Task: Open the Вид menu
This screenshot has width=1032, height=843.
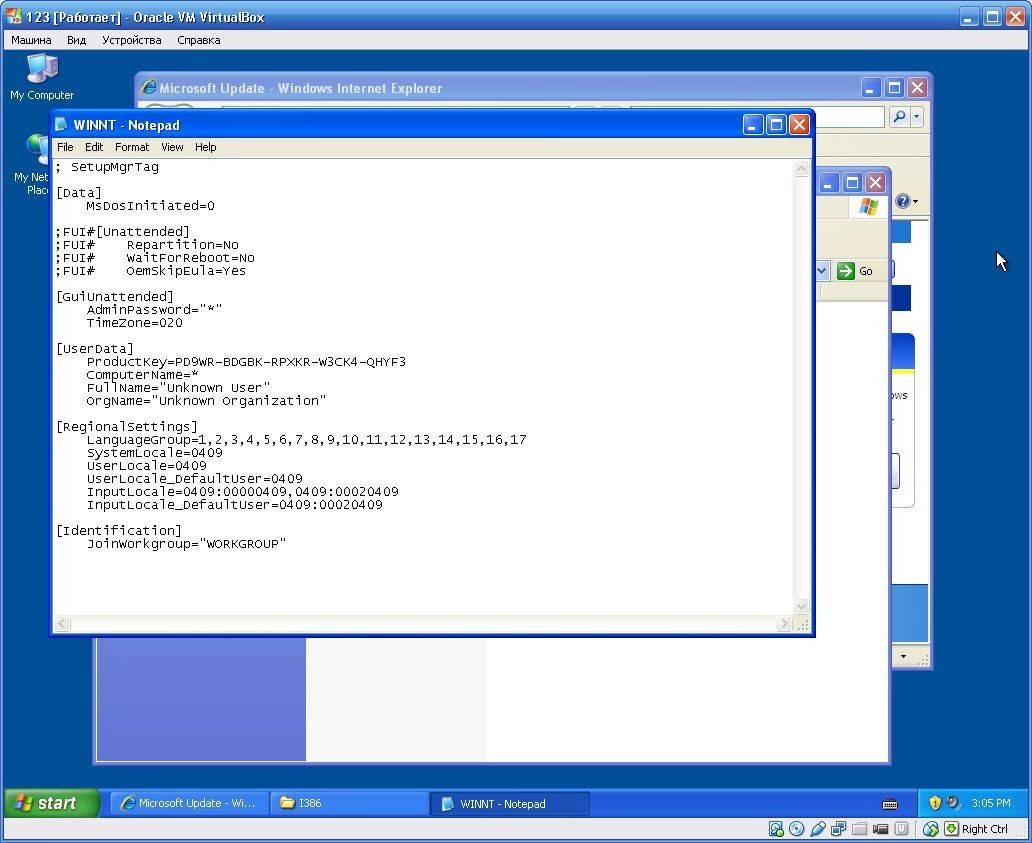Action: (x=76, y=40)
